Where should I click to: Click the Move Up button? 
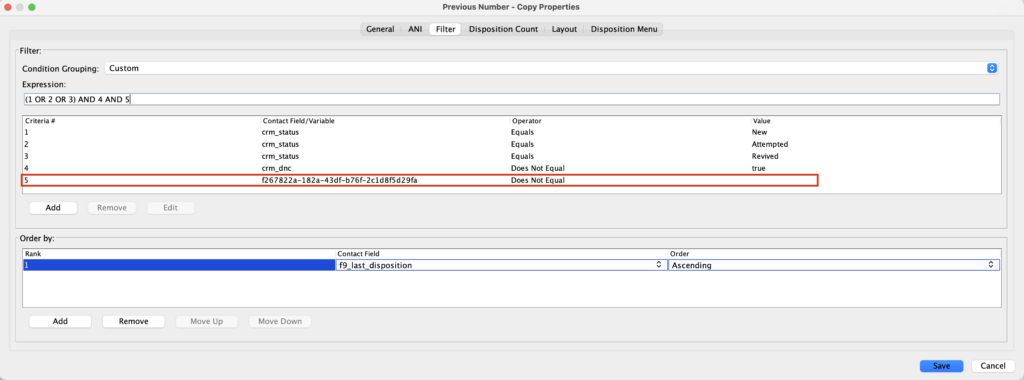point(206,321)
